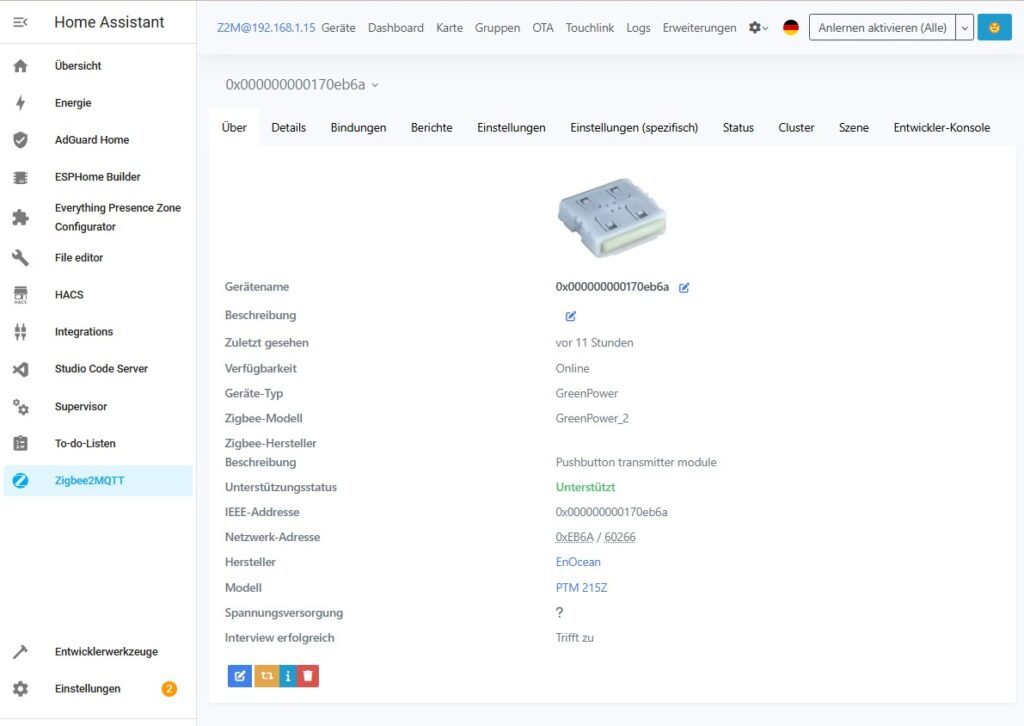
Task: Open the Logs menu item
Action: tap(638, 28)
